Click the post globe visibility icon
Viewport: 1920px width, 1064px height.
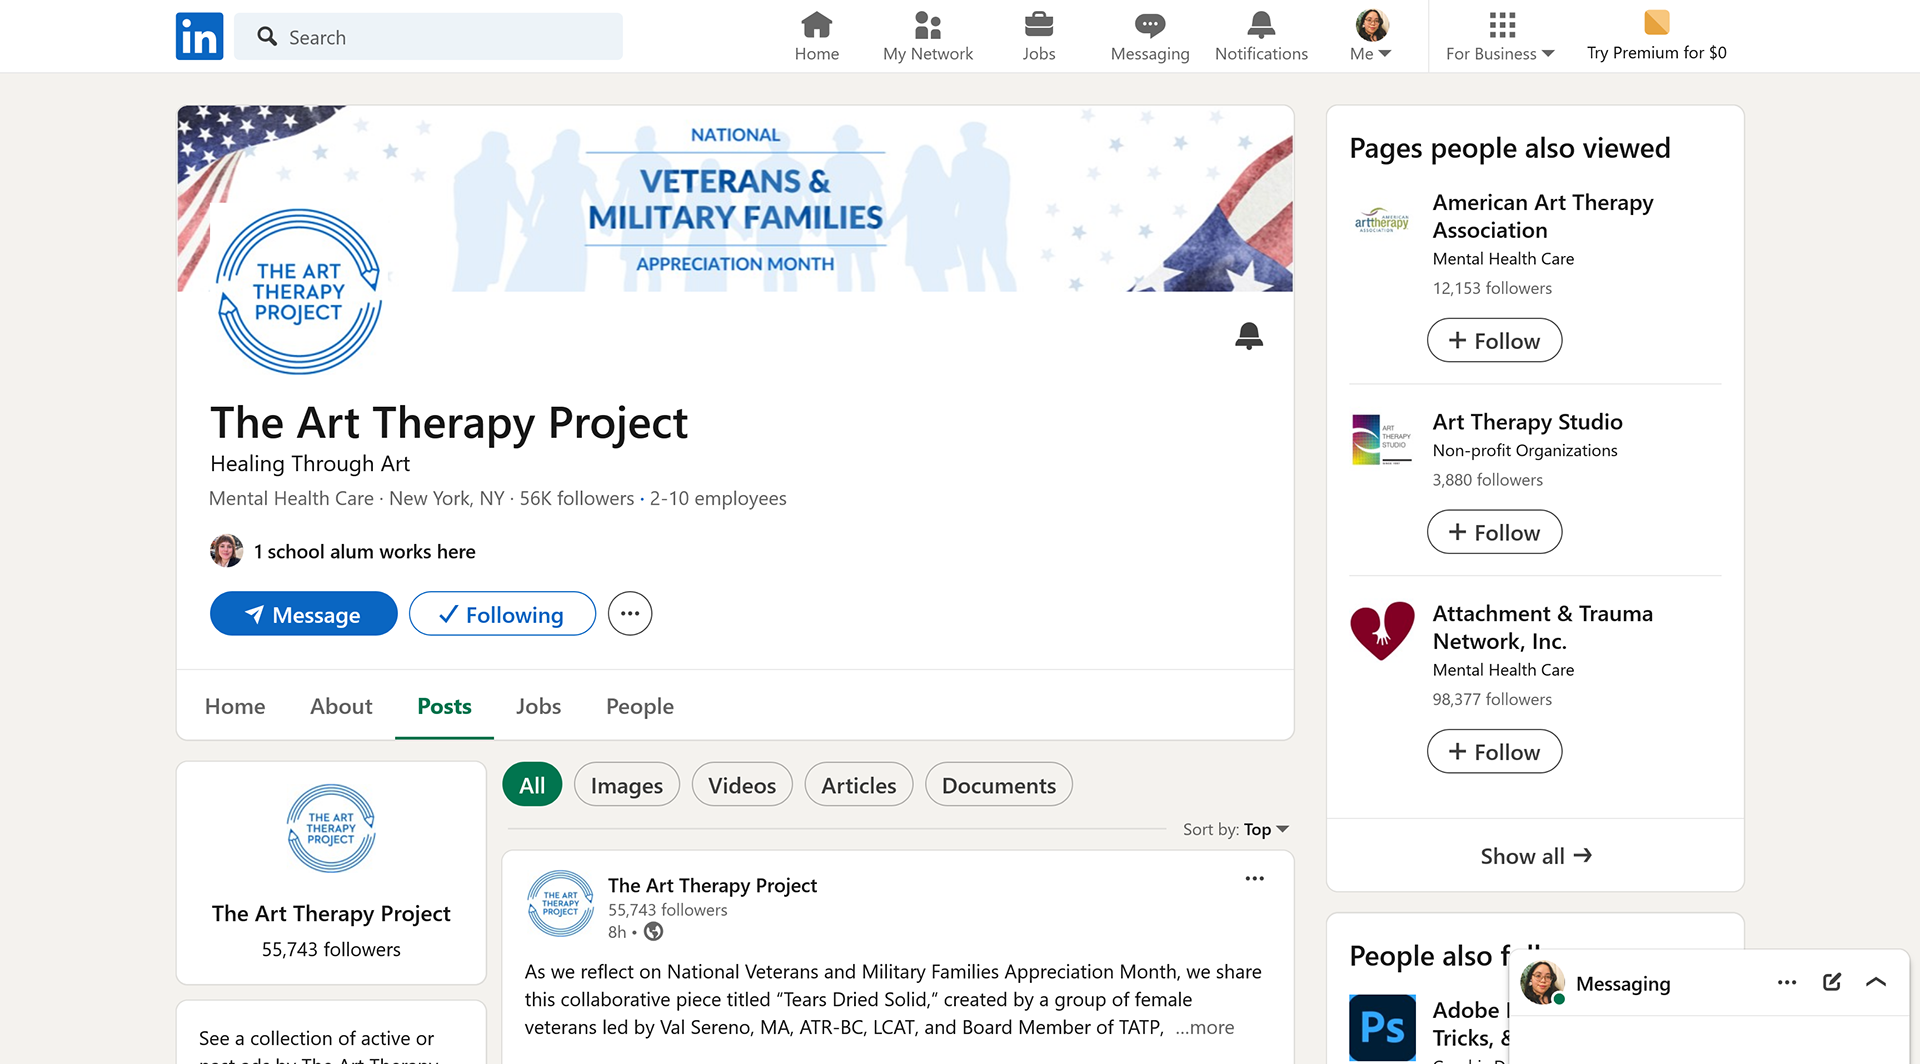click(653, 931)
